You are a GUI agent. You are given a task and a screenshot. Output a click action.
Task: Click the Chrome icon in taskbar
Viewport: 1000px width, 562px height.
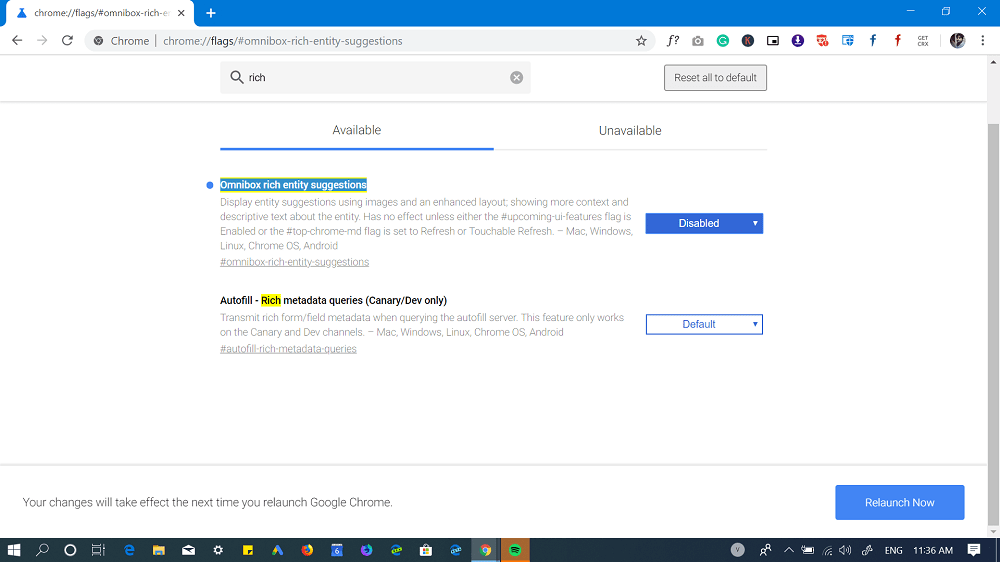[x=485, y=550]
